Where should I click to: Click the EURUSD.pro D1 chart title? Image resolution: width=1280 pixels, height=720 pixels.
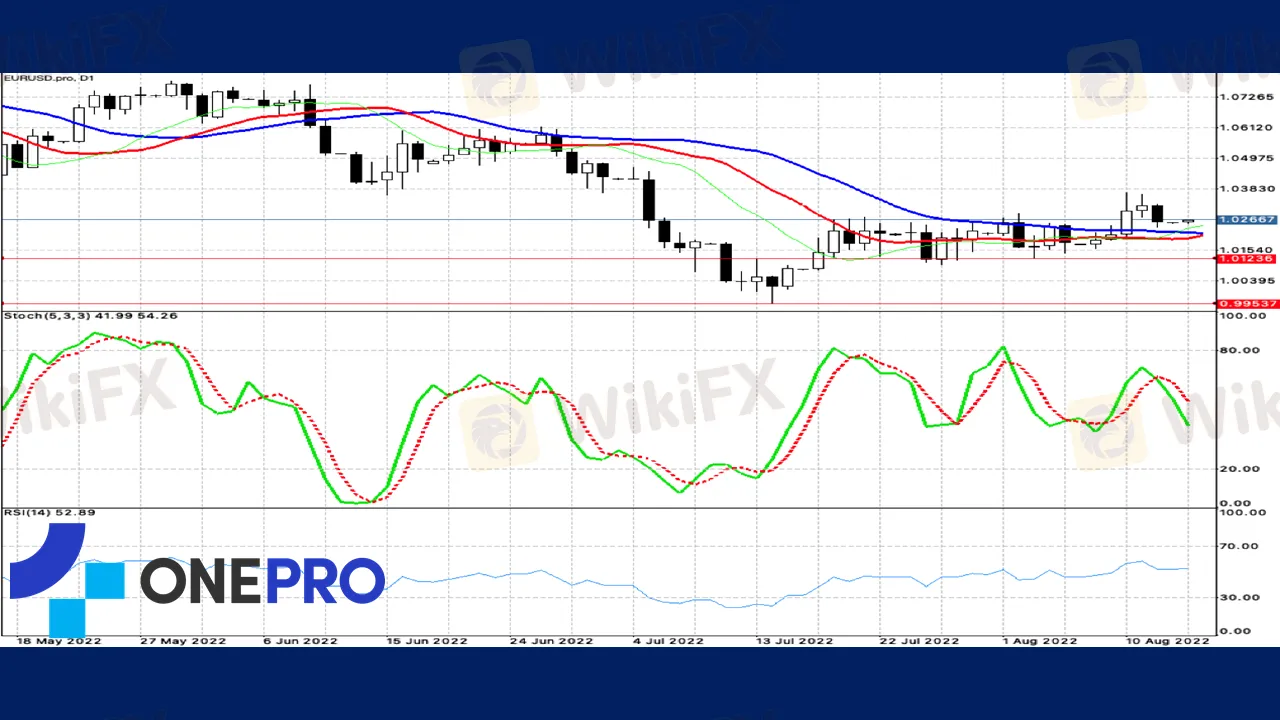47,78
